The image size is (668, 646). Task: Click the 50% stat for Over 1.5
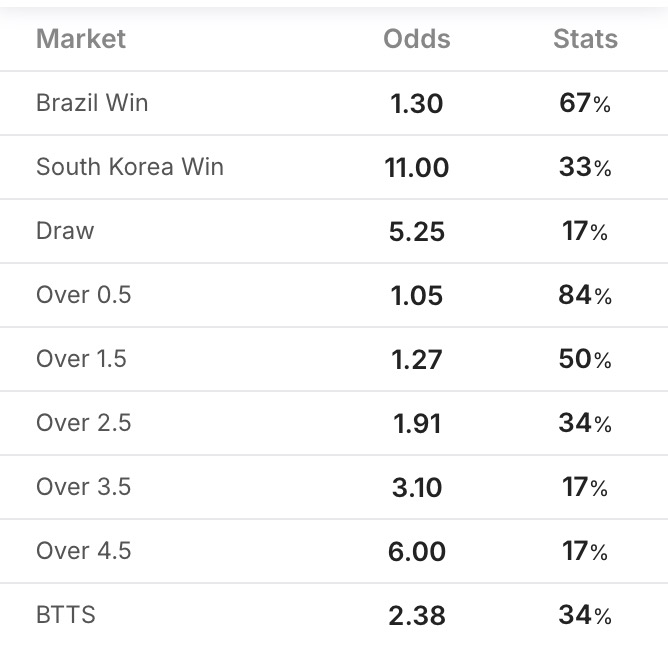pyautogui.click(x=585, y=359)
